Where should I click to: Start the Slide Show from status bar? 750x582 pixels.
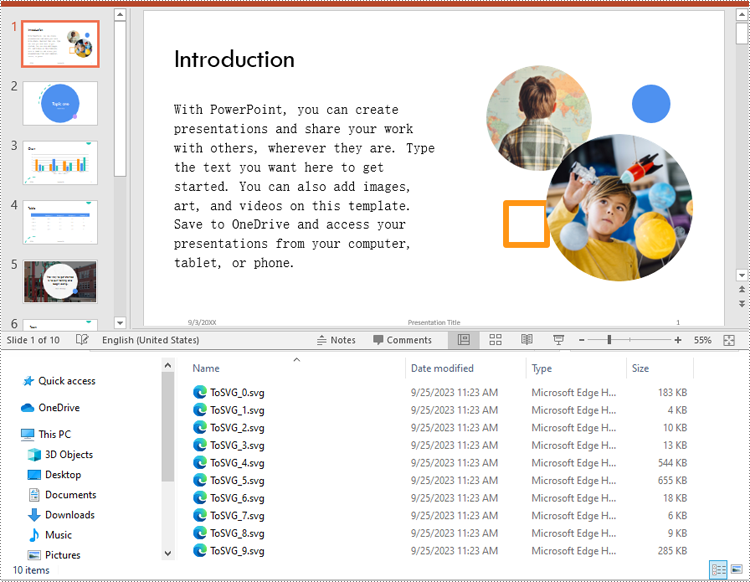(558, 340)
